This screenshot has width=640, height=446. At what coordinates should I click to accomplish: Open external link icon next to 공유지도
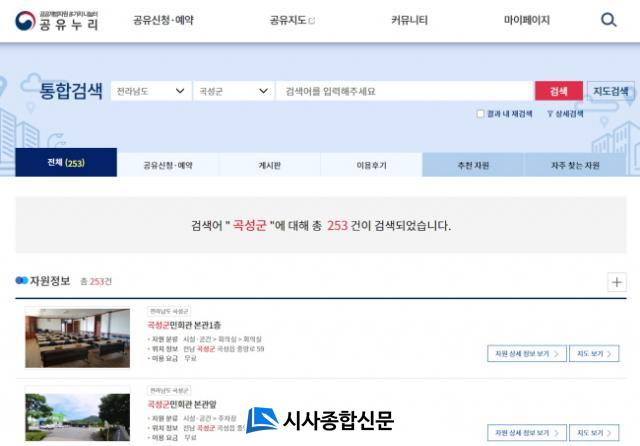[312, 21]
